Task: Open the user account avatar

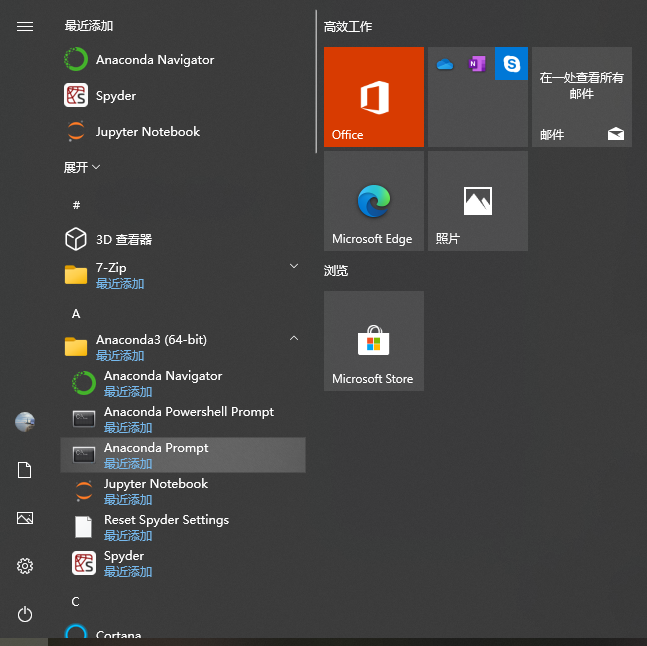Action: tap(25, 422)
